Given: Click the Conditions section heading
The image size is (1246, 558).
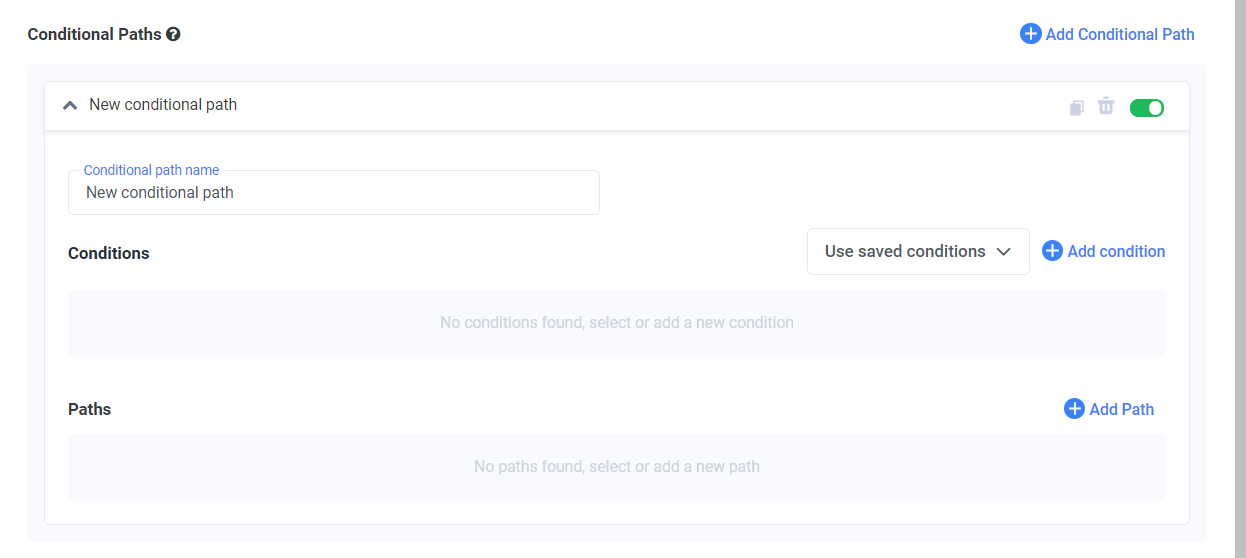Looking at the screenshot, I should click(x=109, y=254).
